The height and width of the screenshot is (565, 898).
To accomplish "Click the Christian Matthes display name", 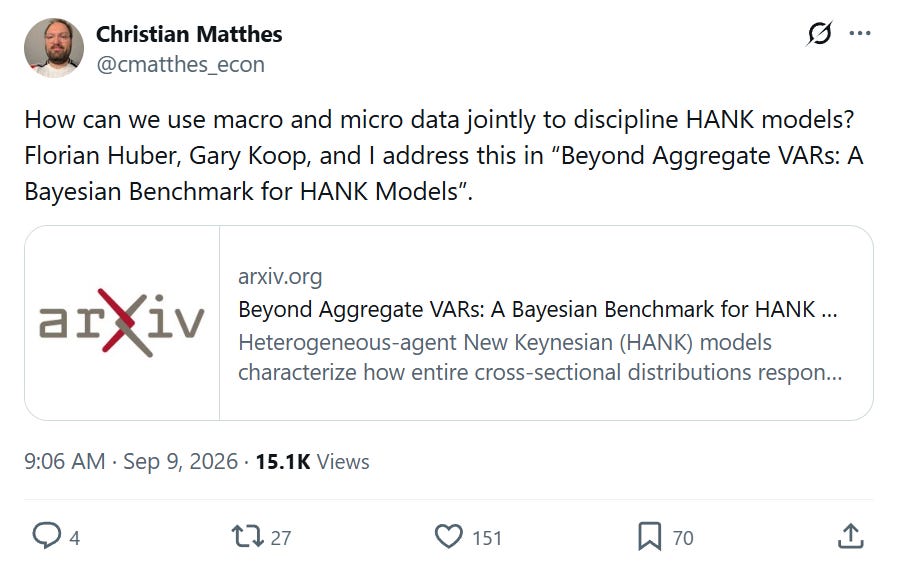I will (189, 34).
